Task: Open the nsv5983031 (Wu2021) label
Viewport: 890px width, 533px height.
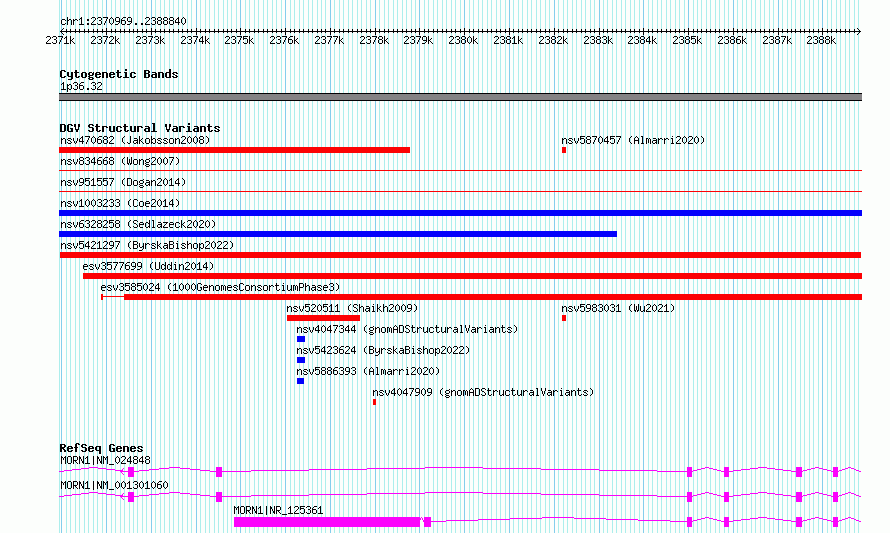Action: point(618,308)
